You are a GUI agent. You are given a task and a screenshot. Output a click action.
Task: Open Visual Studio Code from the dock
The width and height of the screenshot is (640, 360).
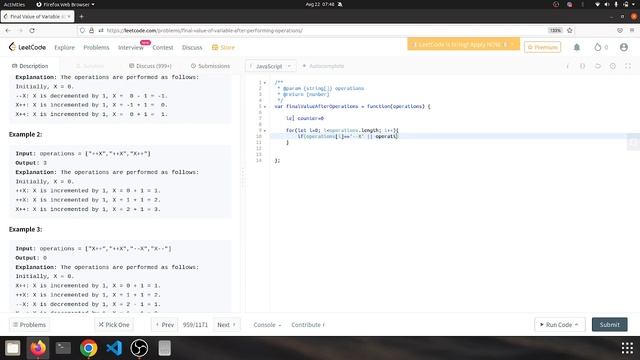pos(114,348)
